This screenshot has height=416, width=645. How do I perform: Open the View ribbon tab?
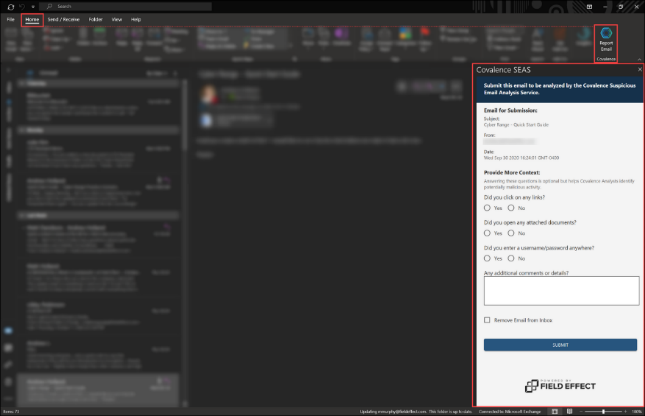pyautogui.click(x=117, y=19)
